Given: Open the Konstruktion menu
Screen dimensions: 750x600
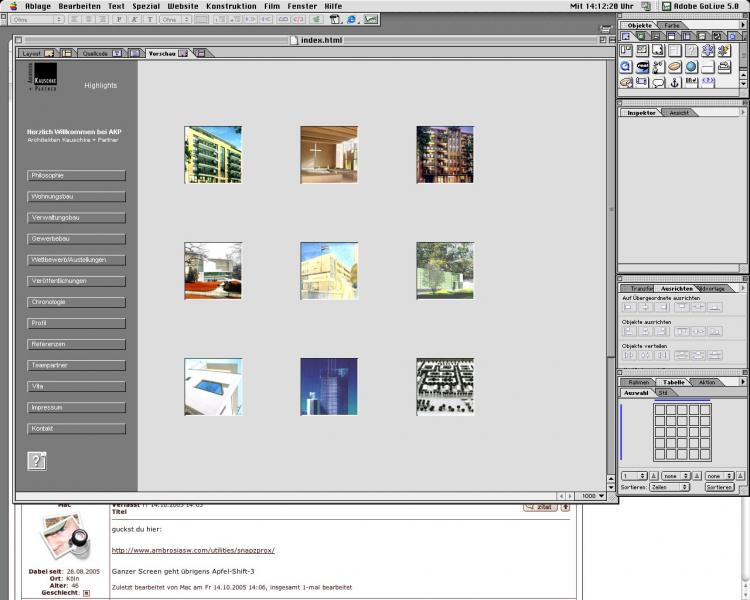Looking at the screenshot, I should point(232,6).
